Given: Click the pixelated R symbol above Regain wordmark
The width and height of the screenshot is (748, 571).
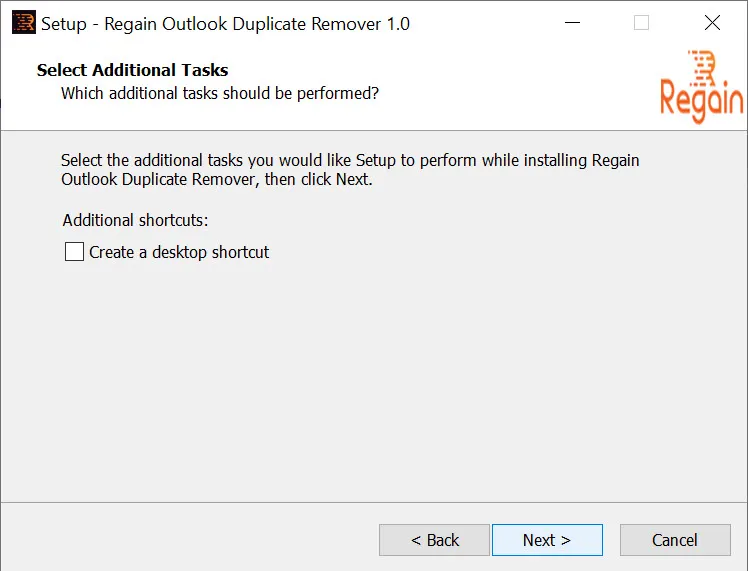Looking at the screenshot, I should 701,67.
